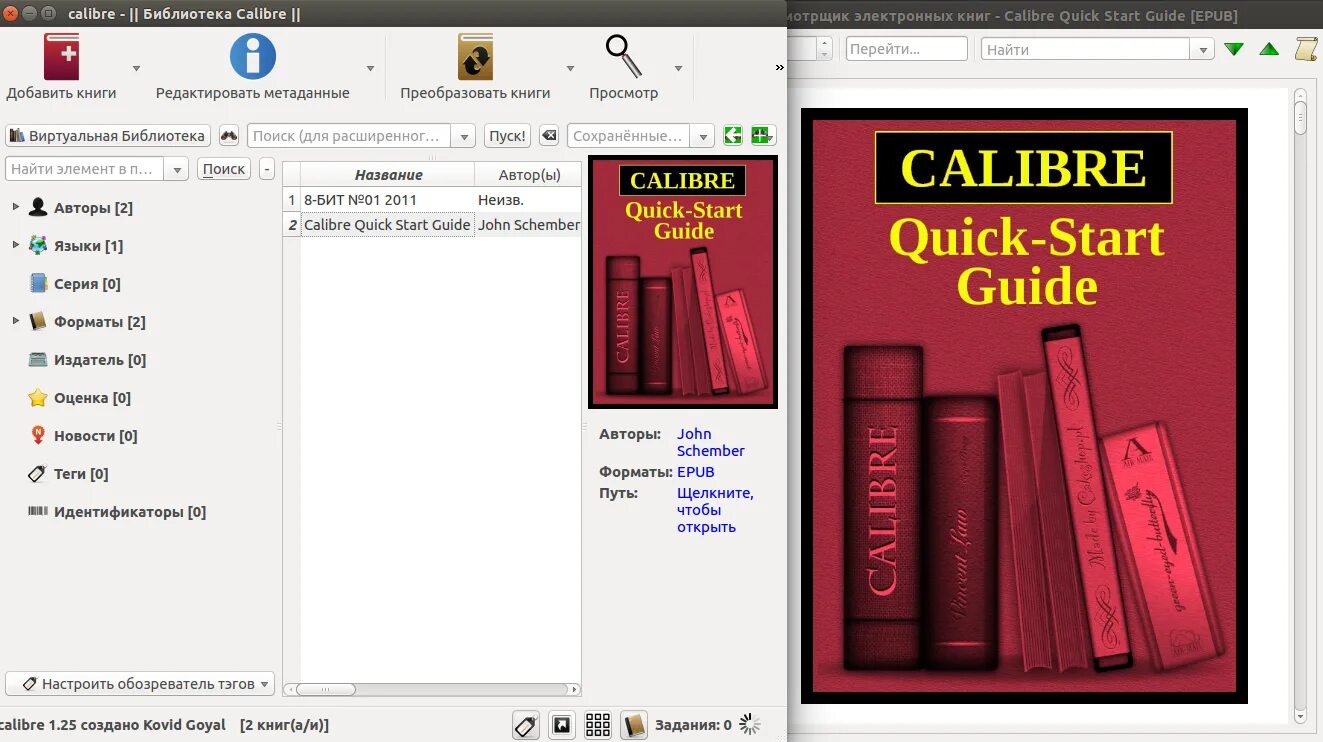This screenshot has height=742, width=1323.
Task: Click the Languages globe icon
Action: point(38,245)
